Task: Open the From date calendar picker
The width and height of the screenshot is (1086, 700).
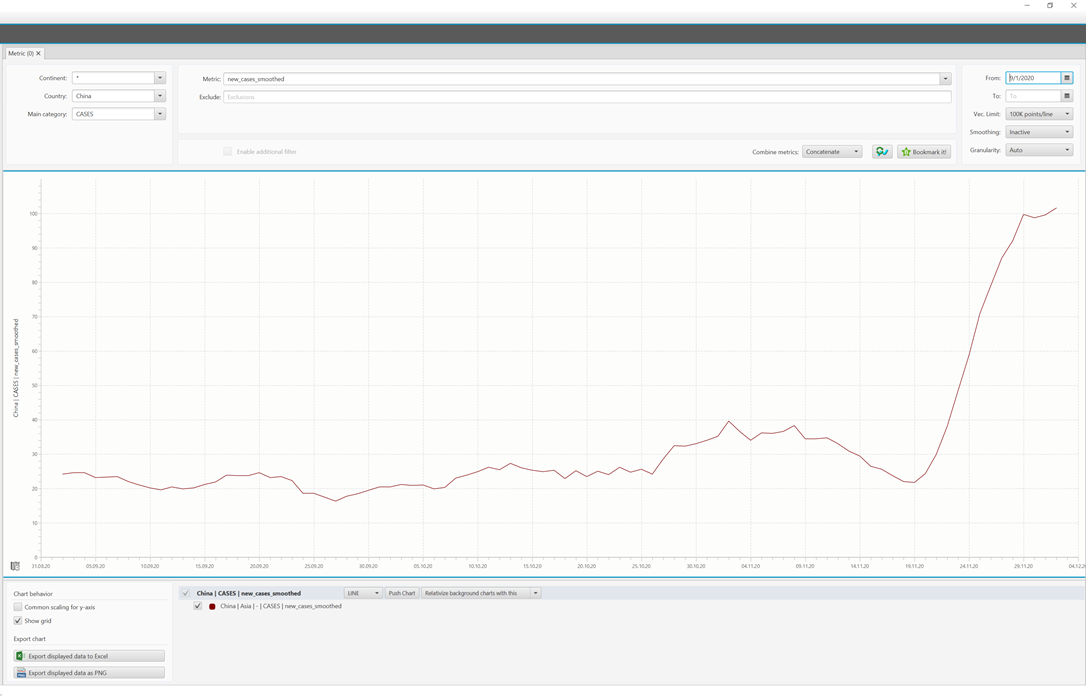Action: point(1067,78)
